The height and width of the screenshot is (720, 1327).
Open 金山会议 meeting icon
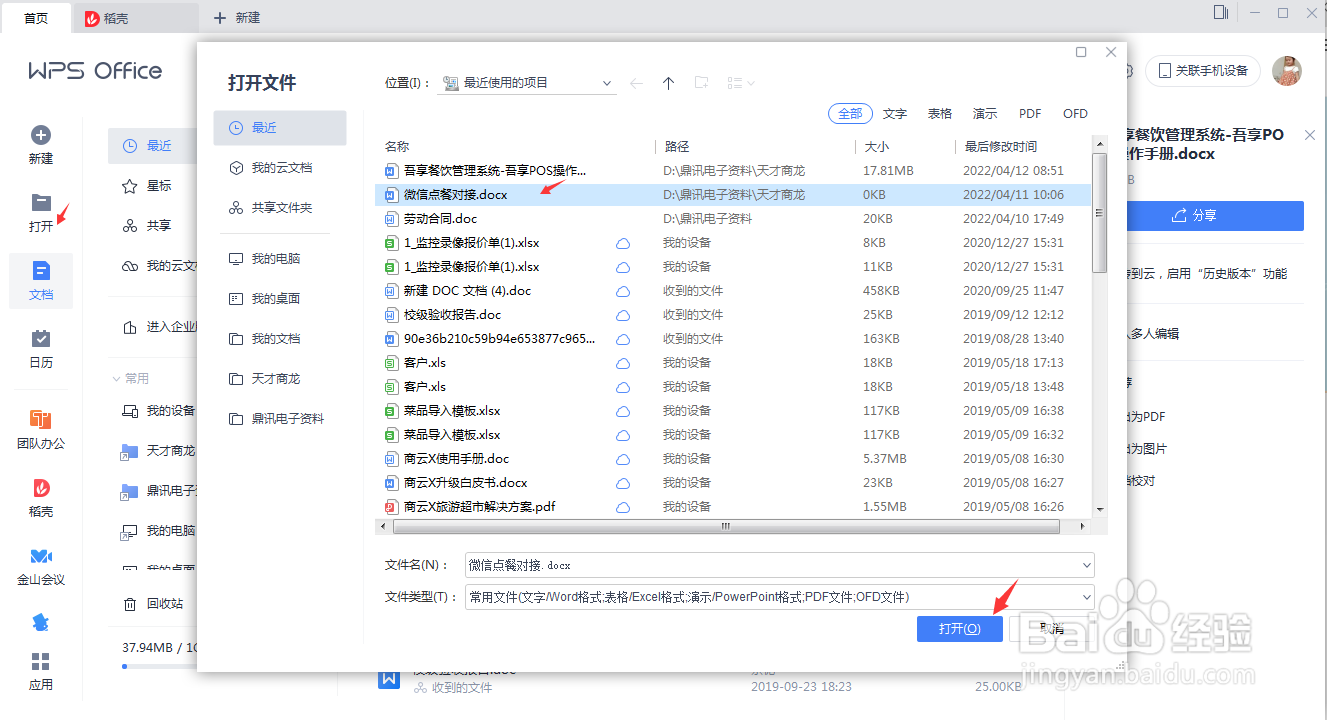click(41, 556)
